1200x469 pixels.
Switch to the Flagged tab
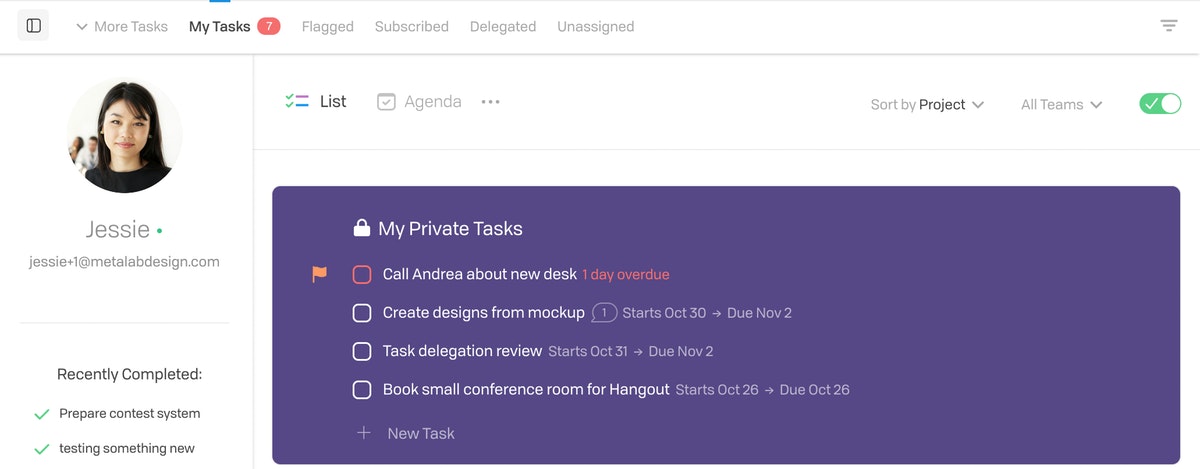(x=328, y=27)
